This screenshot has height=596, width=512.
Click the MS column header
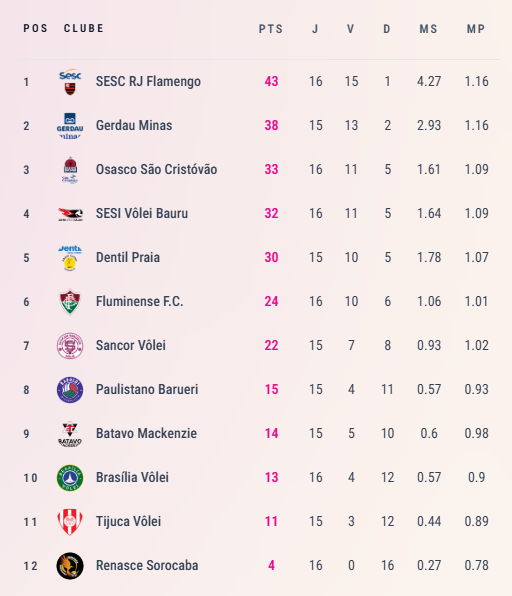tap(428, 29)
